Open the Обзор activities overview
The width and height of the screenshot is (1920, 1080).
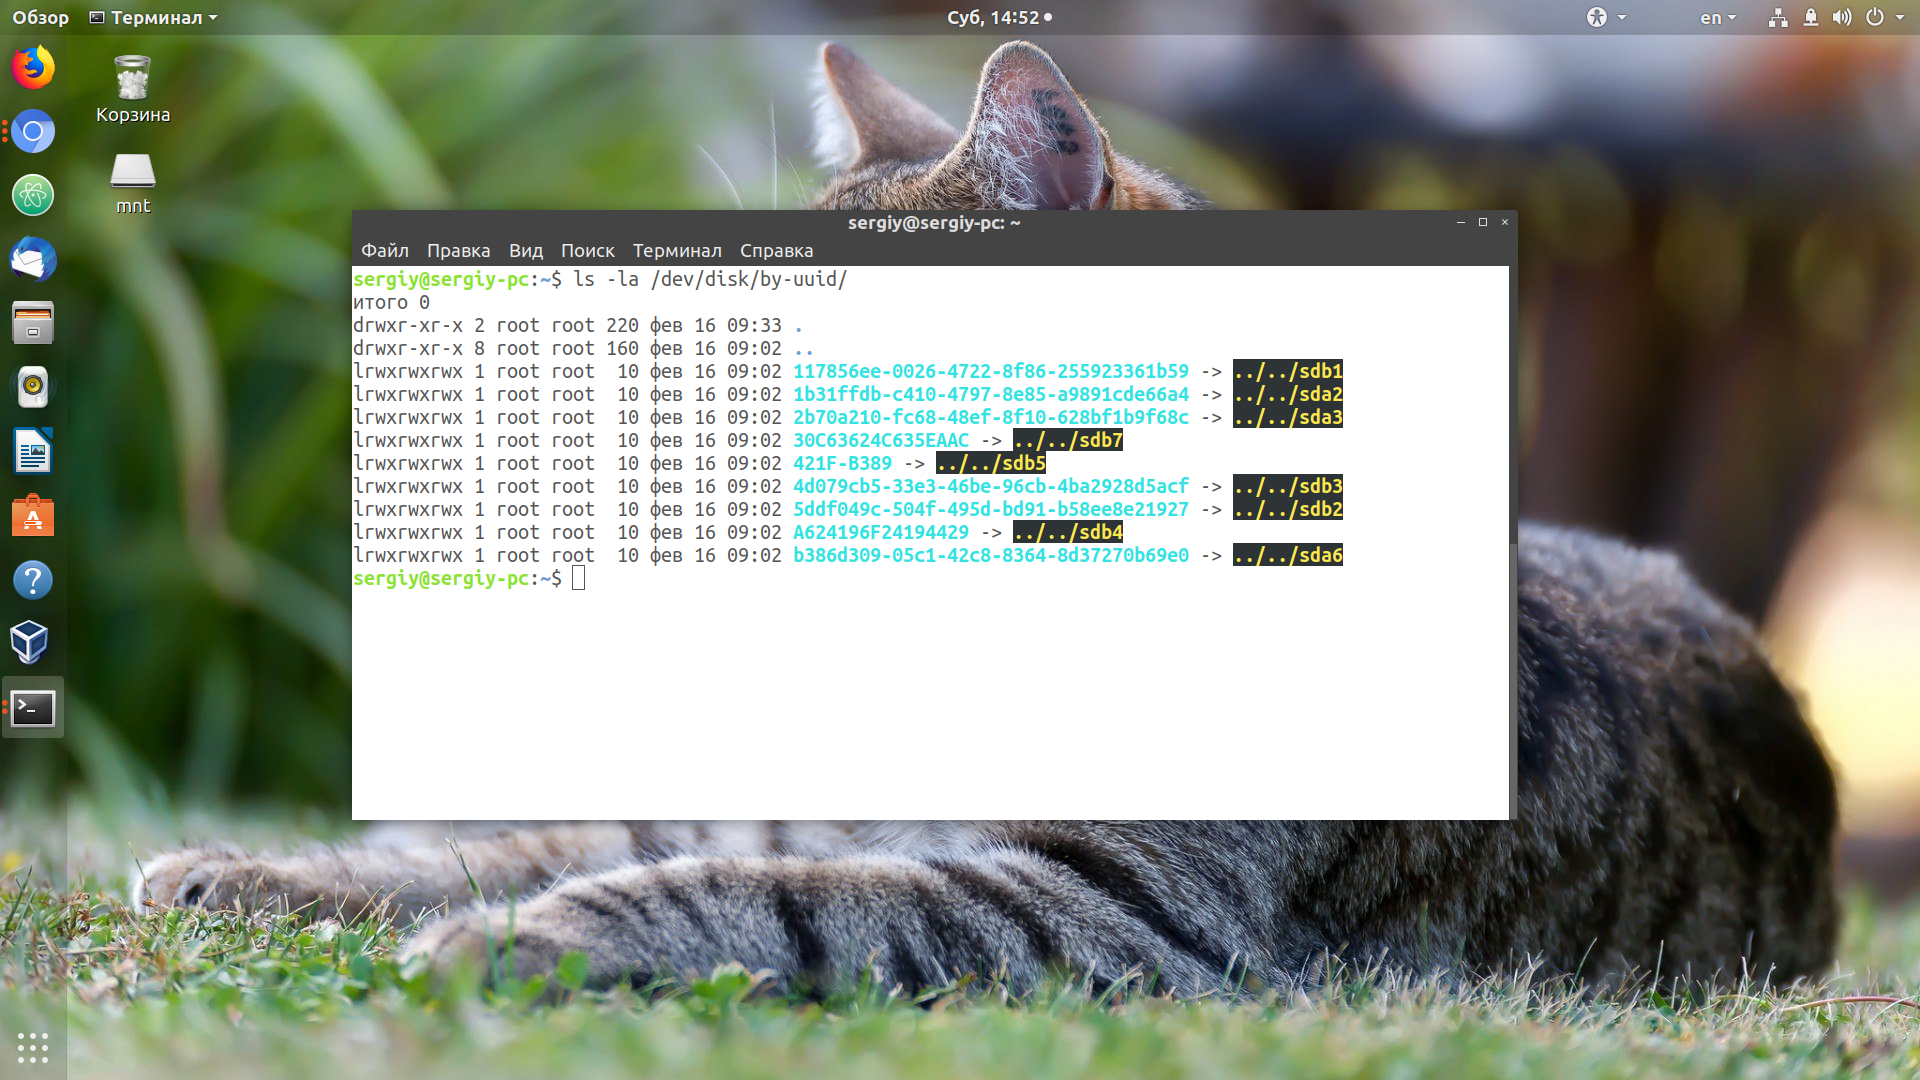click(x=40, y=17)
